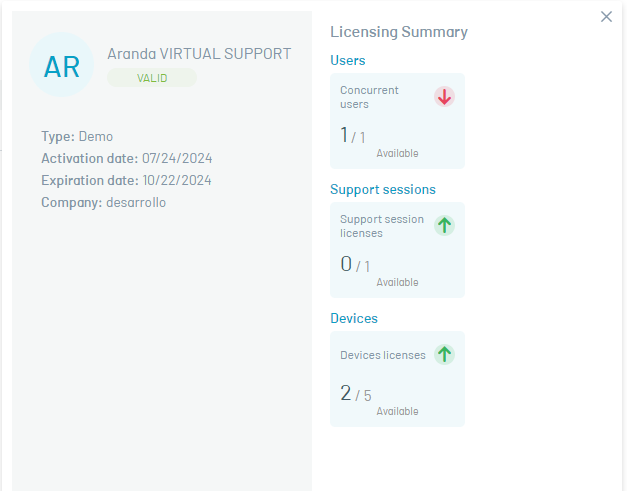
Task: Click the Devices licenses label
Action: (x=383, y=355)
